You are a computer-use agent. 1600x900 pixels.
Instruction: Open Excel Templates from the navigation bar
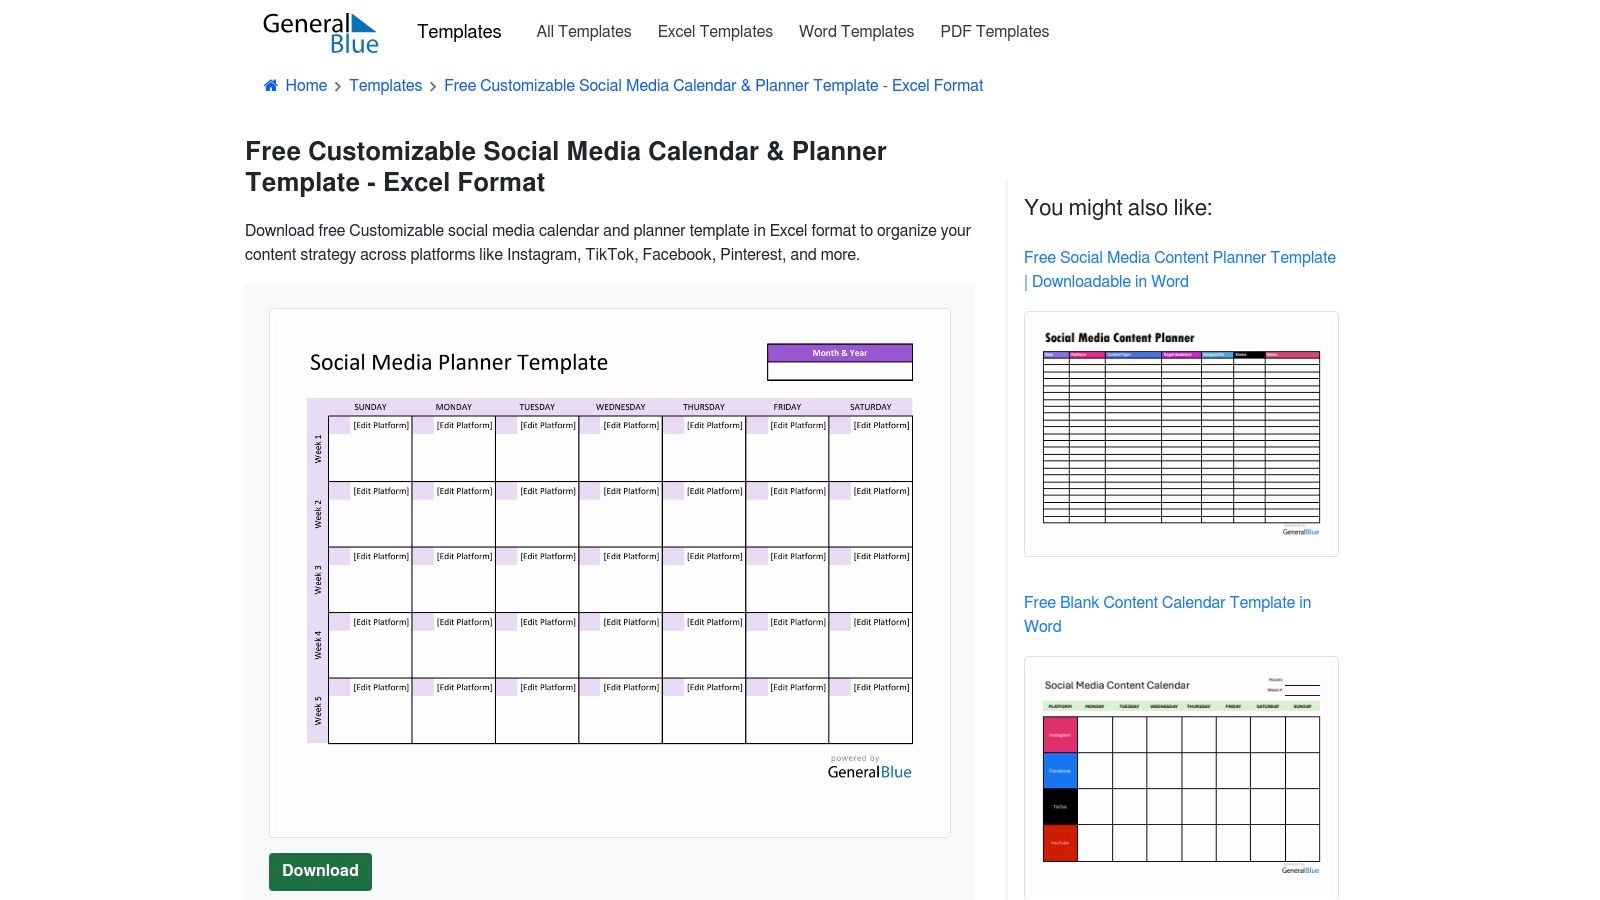click(714, 32)
